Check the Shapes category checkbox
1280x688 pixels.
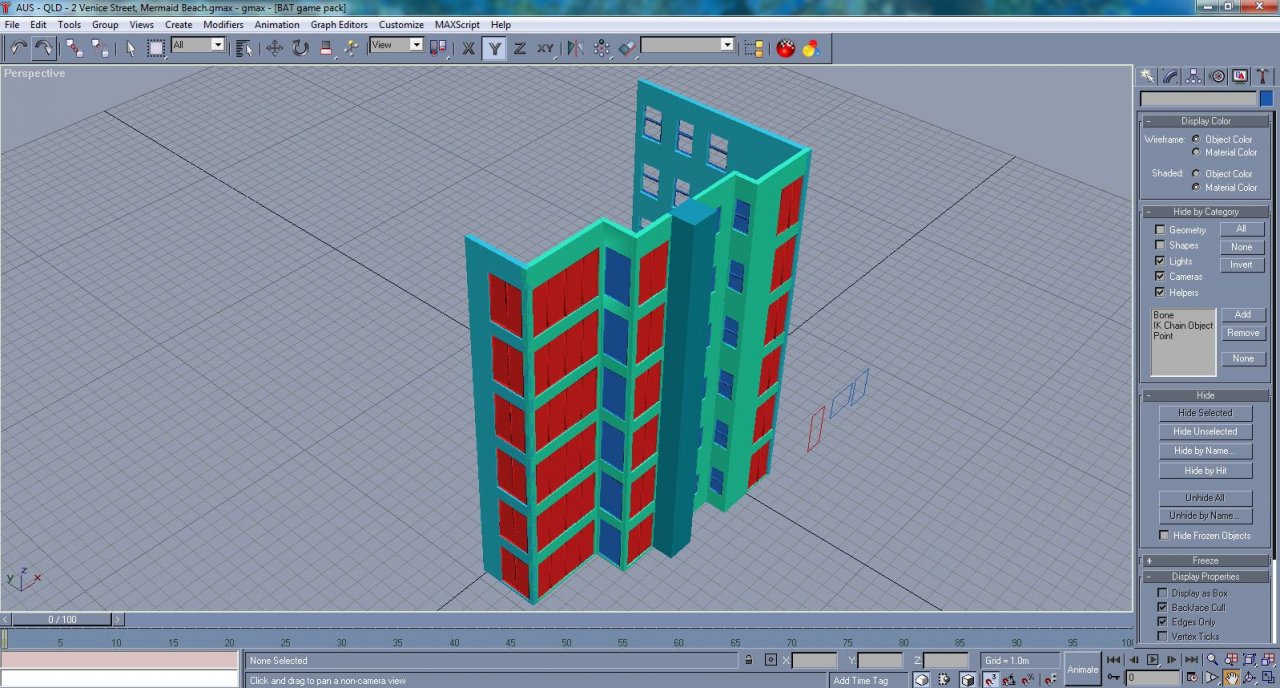(x=1160, y=245)
